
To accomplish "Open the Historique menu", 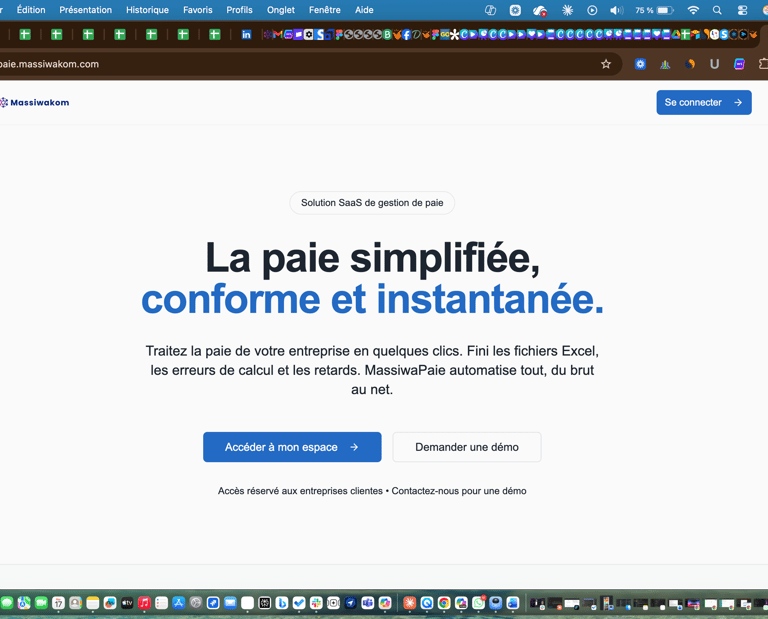I will pos(147,10).
